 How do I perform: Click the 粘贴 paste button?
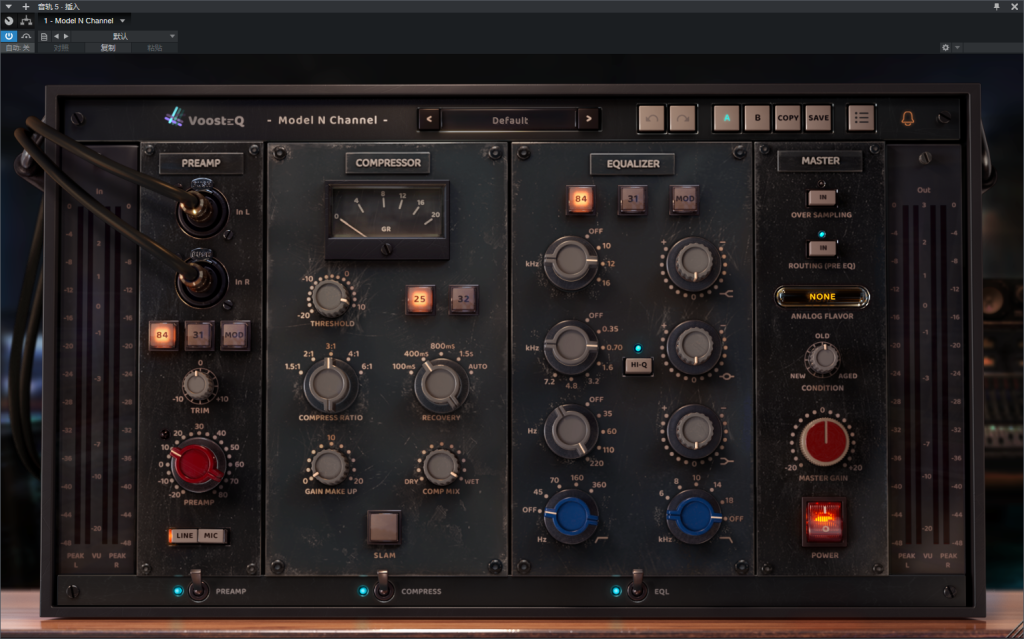(155, 48)
